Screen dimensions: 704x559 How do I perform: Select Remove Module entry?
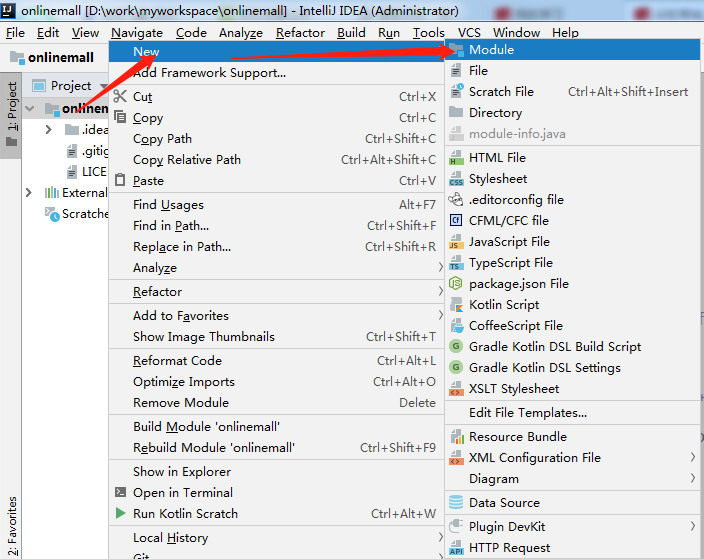pyautogui.click(x=277, y=402)
